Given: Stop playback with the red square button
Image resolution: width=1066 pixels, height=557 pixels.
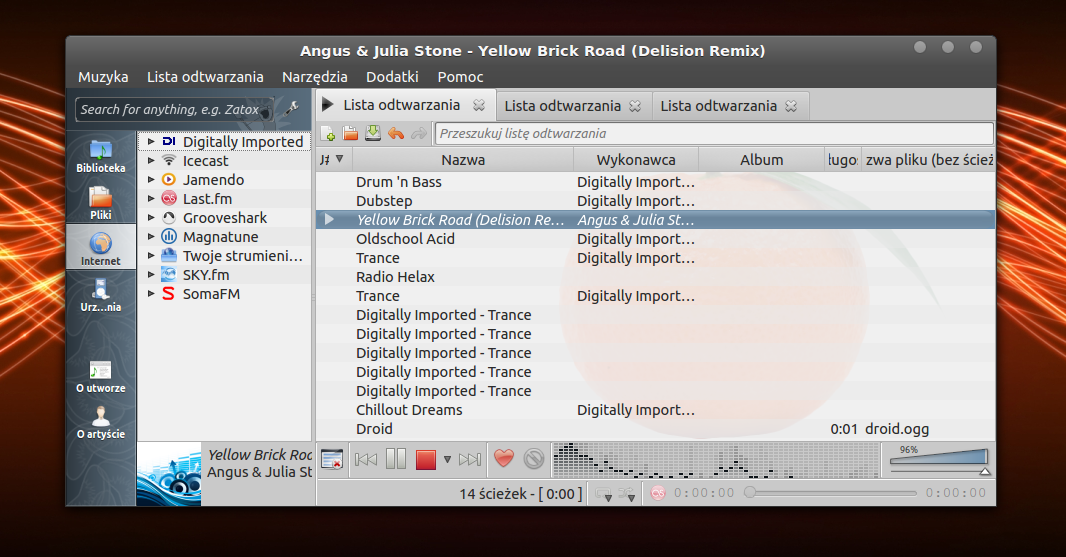Looking at the screenshot, I should coord(426,460).
